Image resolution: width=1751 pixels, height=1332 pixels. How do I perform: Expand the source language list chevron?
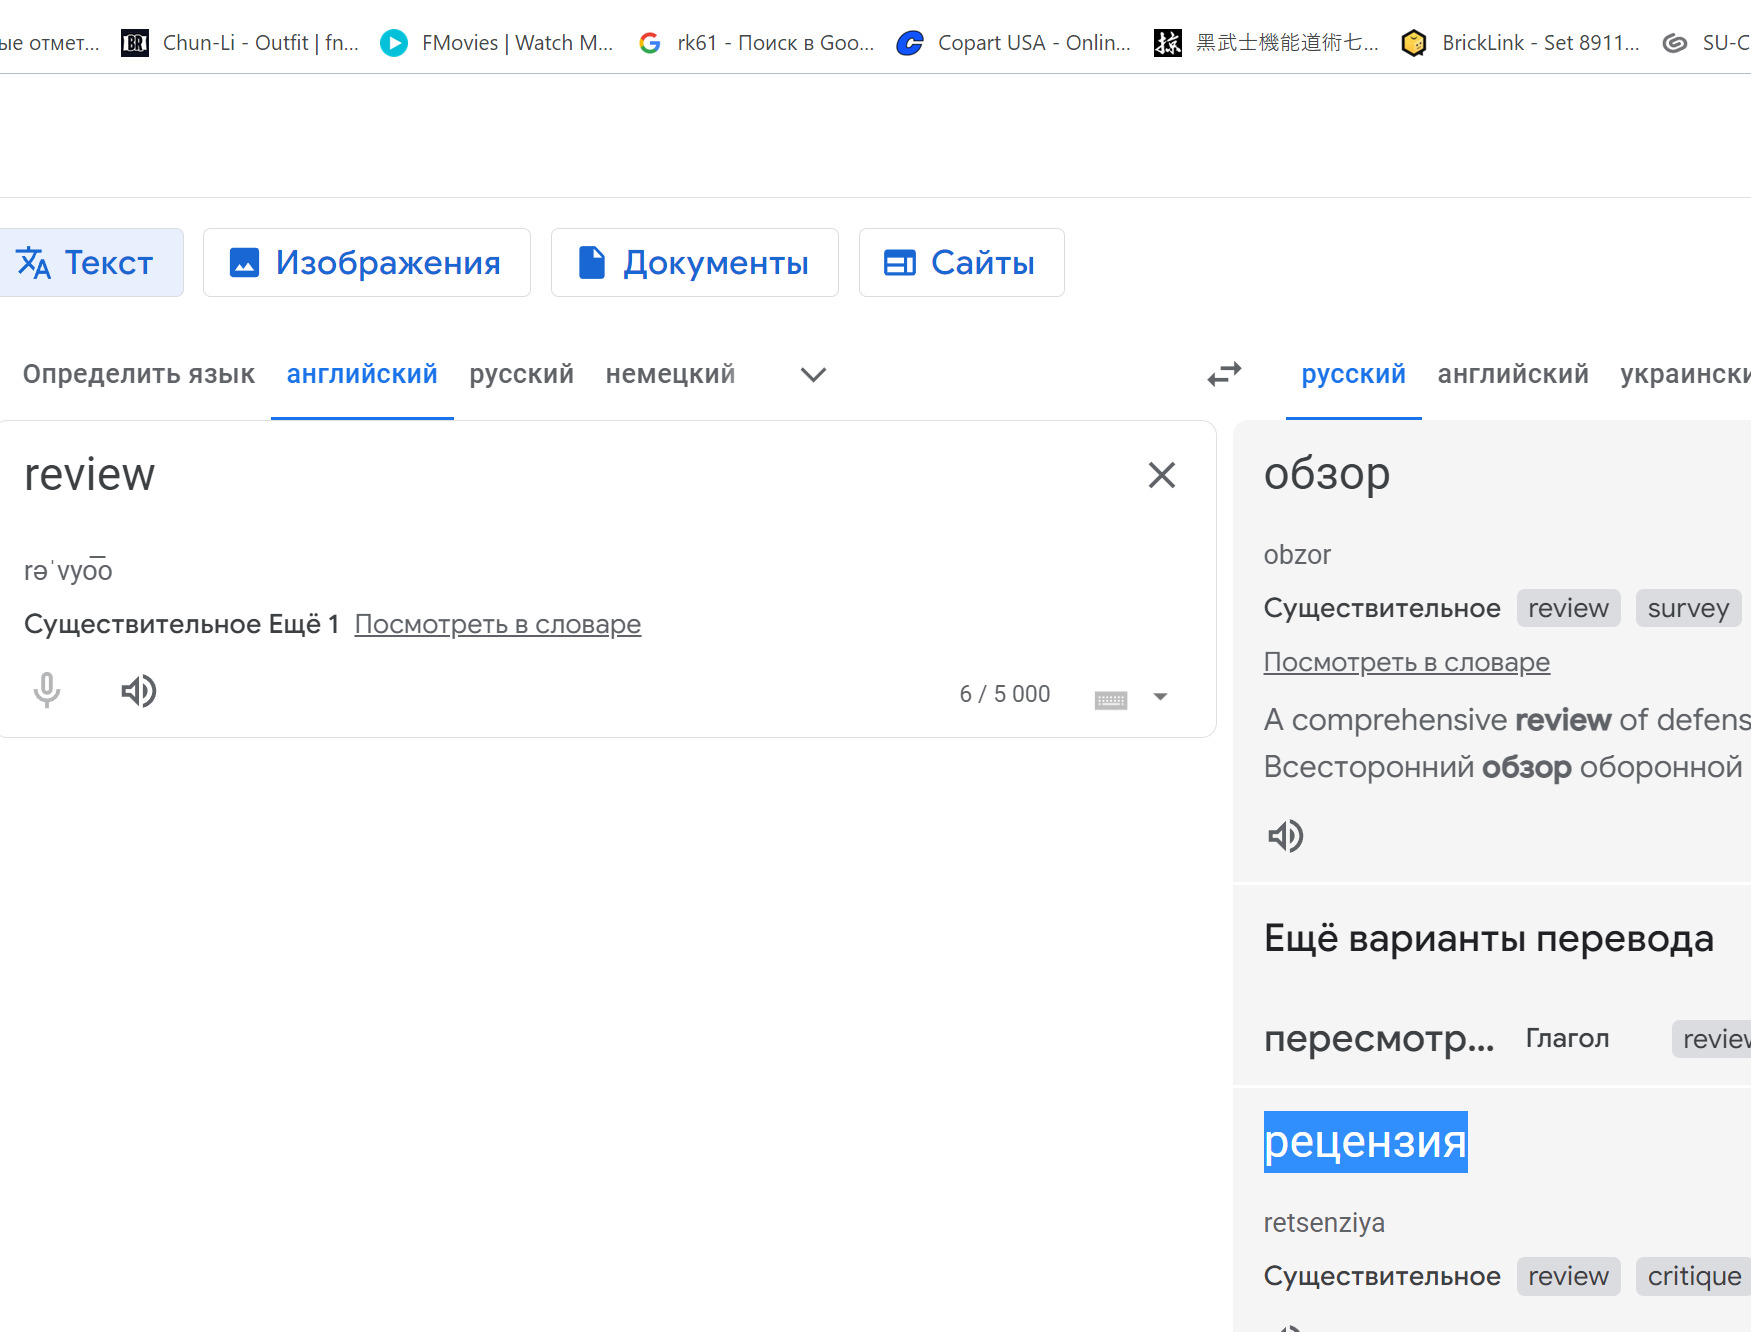pos(813,375)
